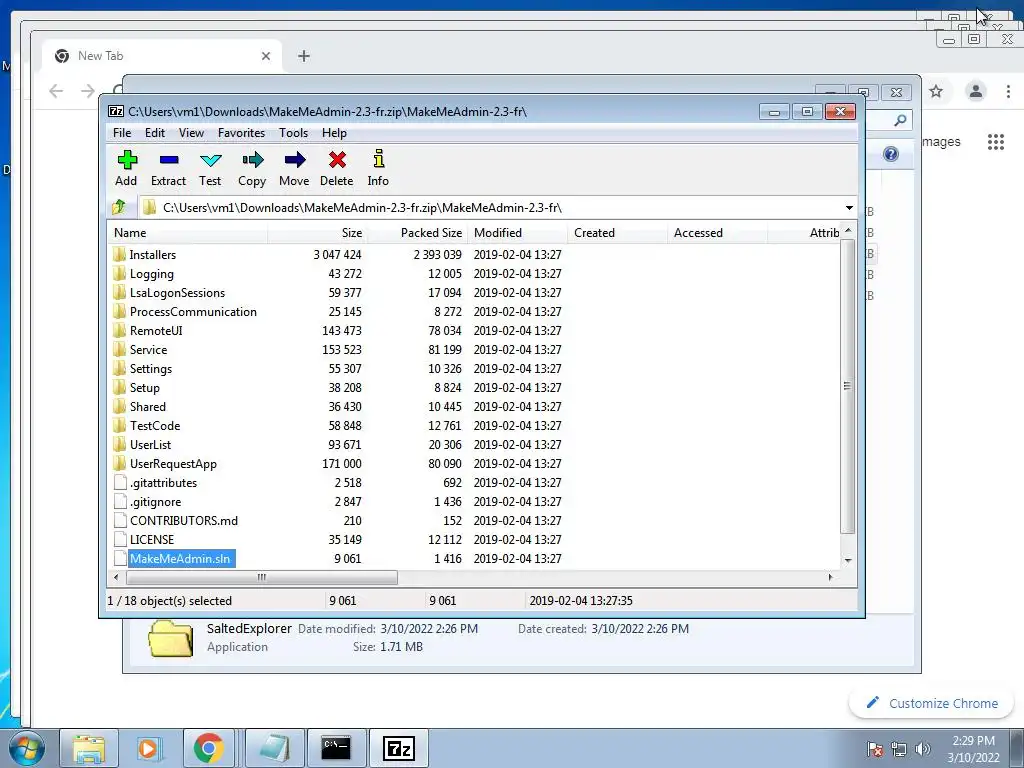
Task: Click Explorer window blue help icon
Action: pos(891,154)
